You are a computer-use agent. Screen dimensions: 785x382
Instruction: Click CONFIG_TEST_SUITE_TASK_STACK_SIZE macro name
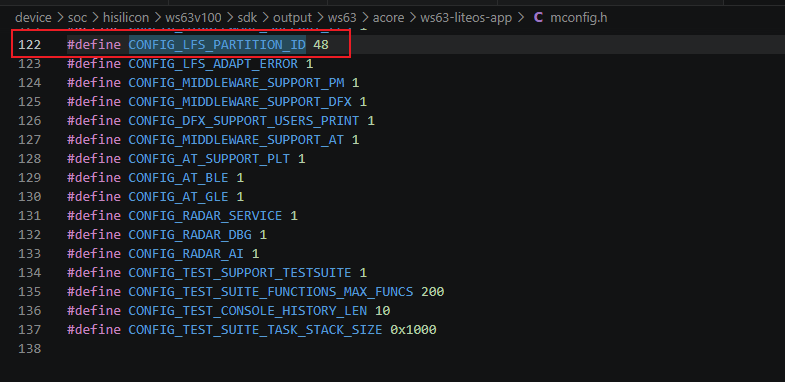pos(255,330)
